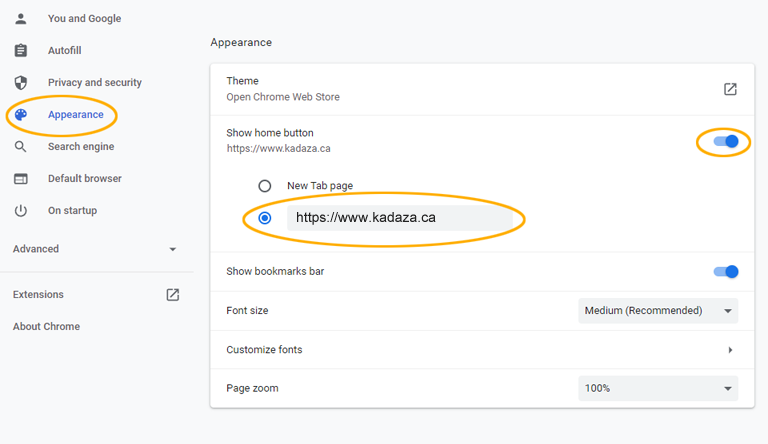Screen dimensions: 768x444
Task: Disable the Show bookmarks bar toggle
Action: click(726, 271)
